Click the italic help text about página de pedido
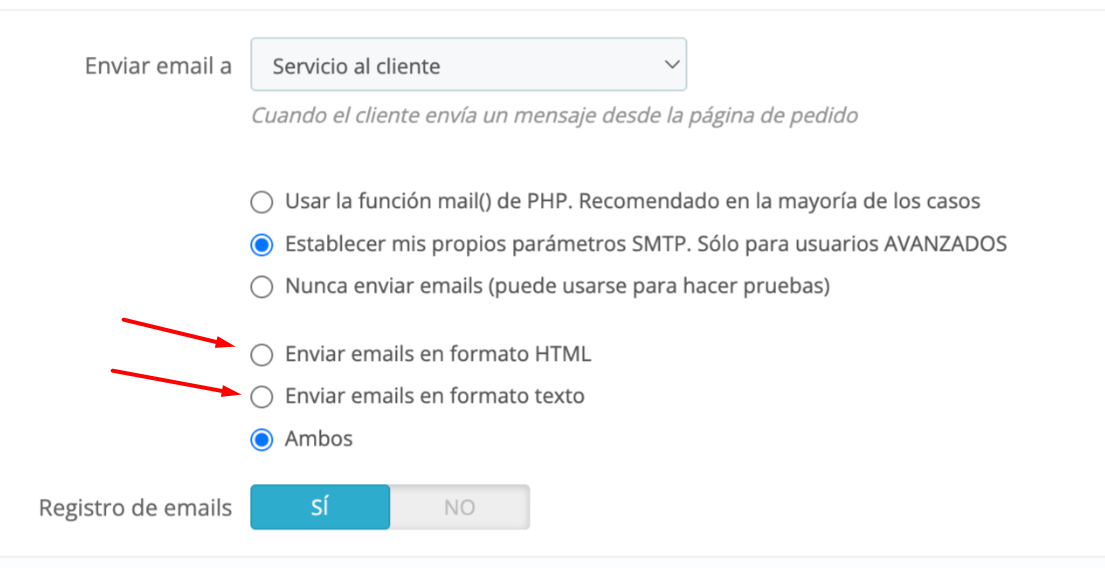Screen dimensions: 1105x568 coord(555,115)
